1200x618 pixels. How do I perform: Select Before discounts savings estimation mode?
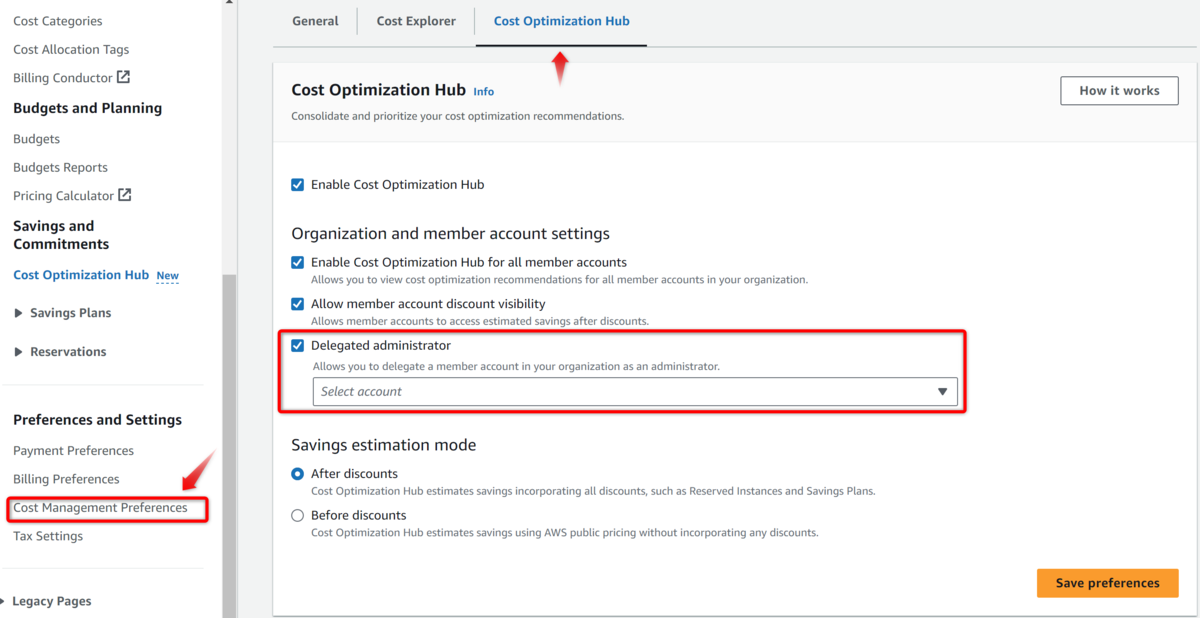click(297, 516)
